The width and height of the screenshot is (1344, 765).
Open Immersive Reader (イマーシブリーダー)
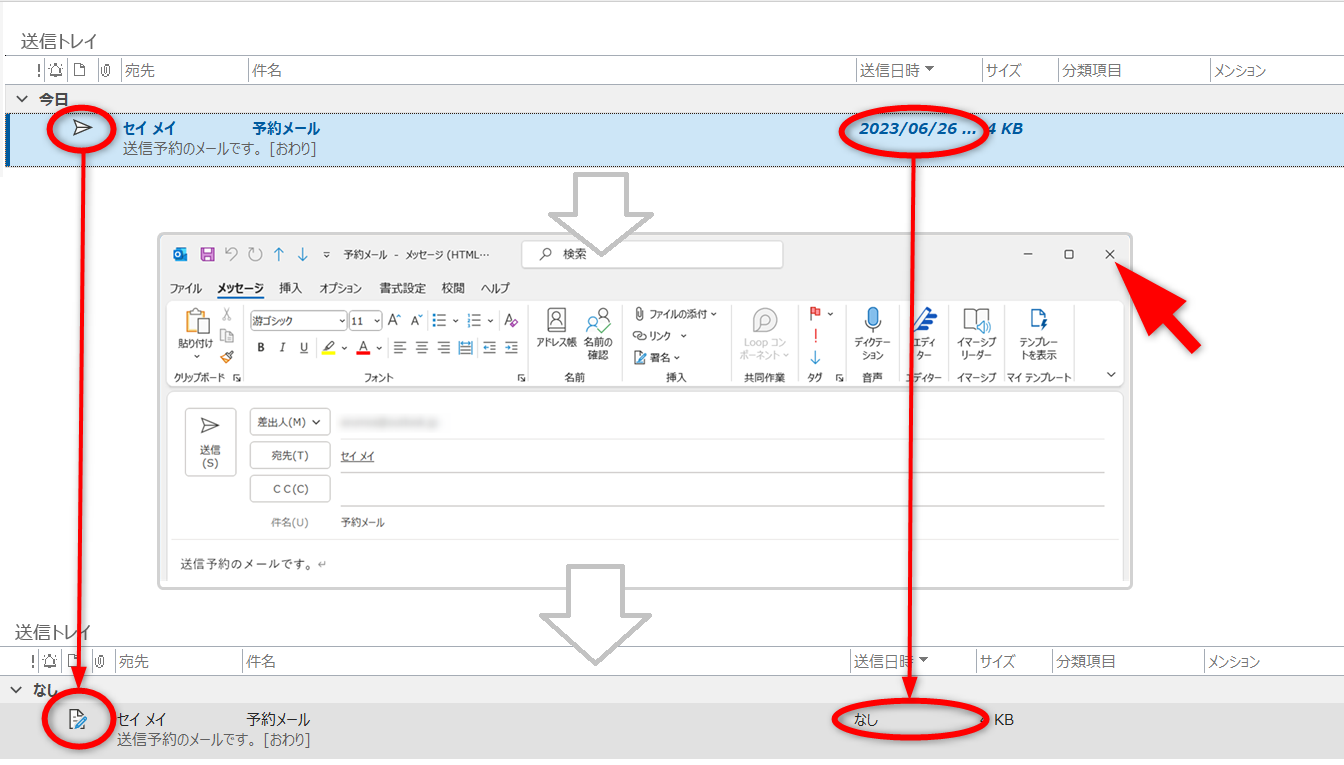pyautogui.click(x=976, y=333)
